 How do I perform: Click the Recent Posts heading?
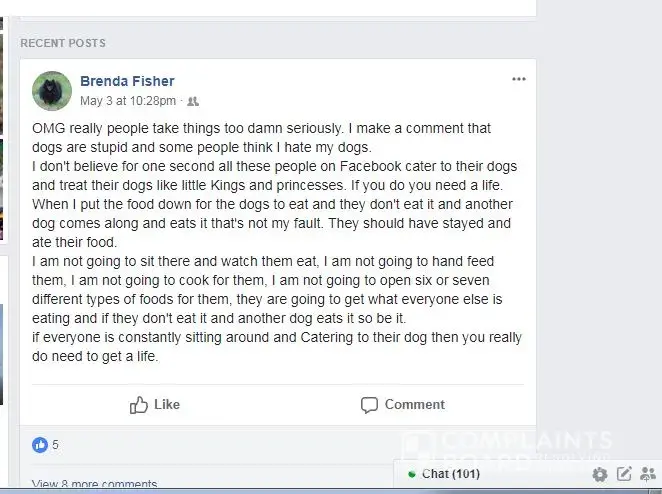pyautogui.click(x=63, y=43)
